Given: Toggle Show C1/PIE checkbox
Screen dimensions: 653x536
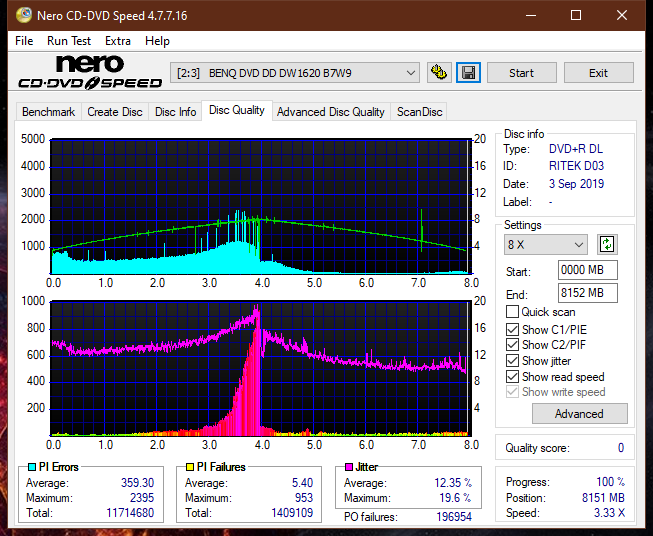Looking at the screenshot, I should 512,330.
